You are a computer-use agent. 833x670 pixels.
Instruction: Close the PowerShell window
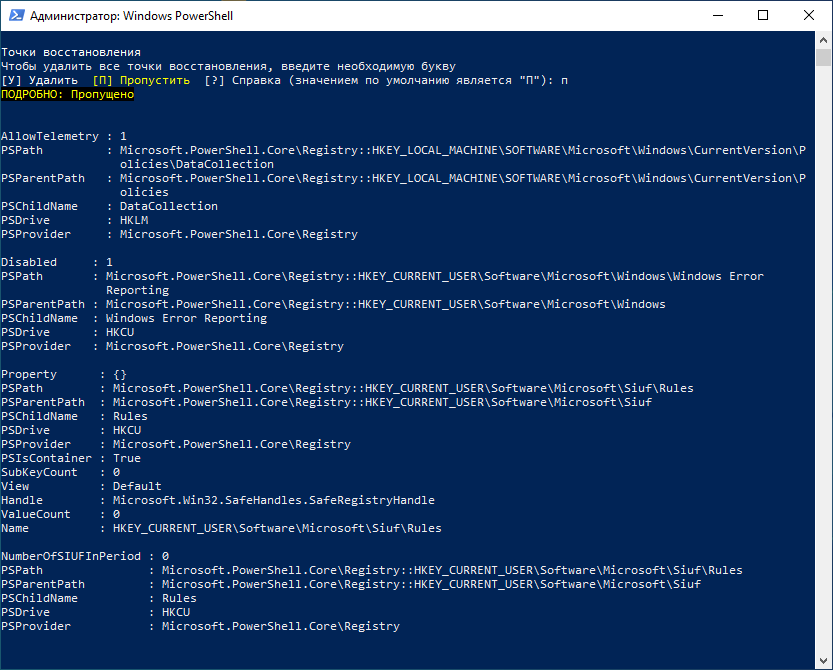pyautogui.click(x=809, y=15)
